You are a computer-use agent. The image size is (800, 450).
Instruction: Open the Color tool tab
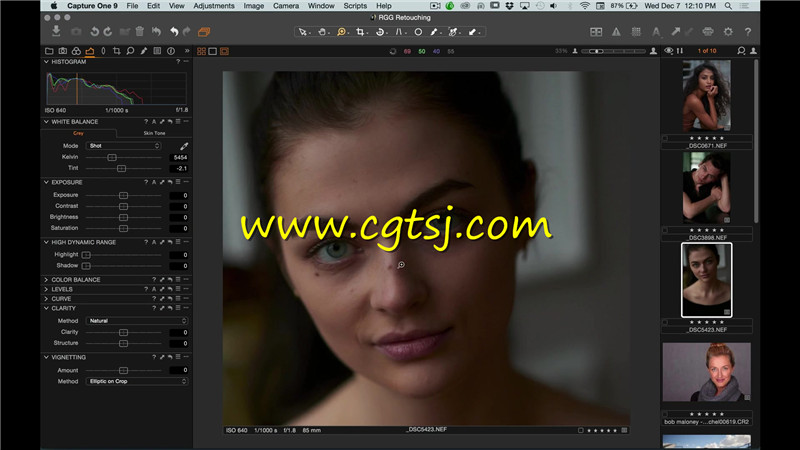click(76, 51)
